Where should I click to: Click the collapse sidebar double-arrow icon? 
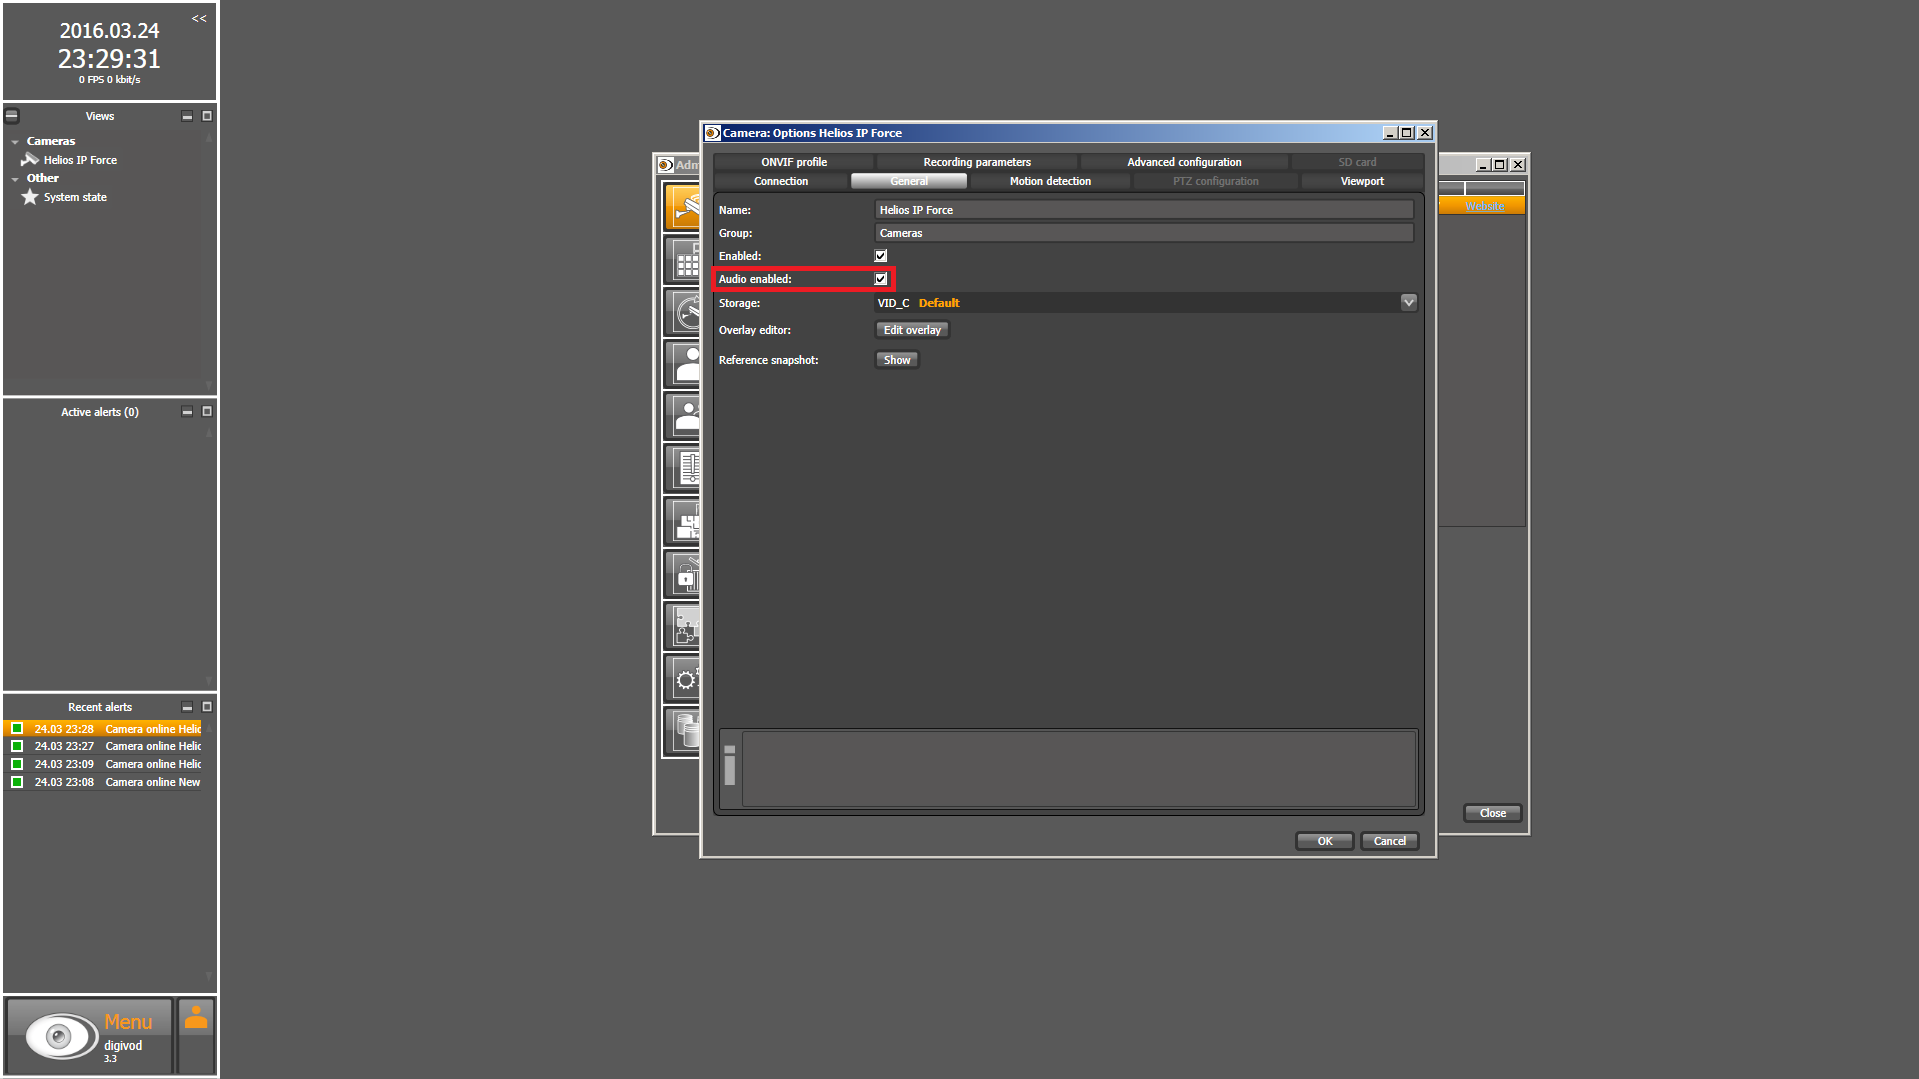(199, 18)
